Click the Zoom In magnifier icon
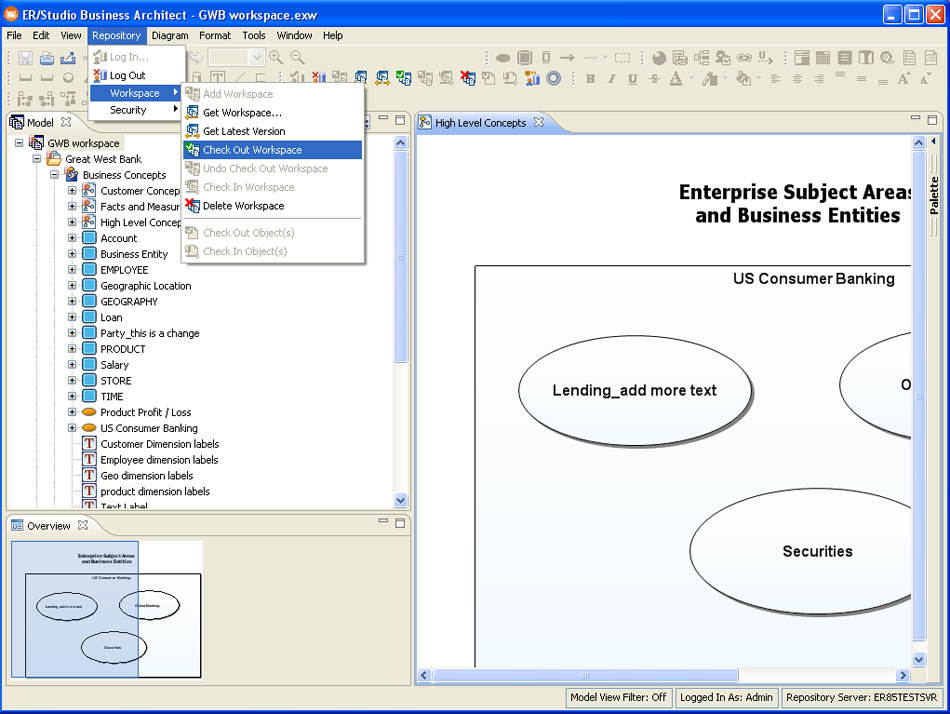The image size is (950, 714). tap(276, 58)
